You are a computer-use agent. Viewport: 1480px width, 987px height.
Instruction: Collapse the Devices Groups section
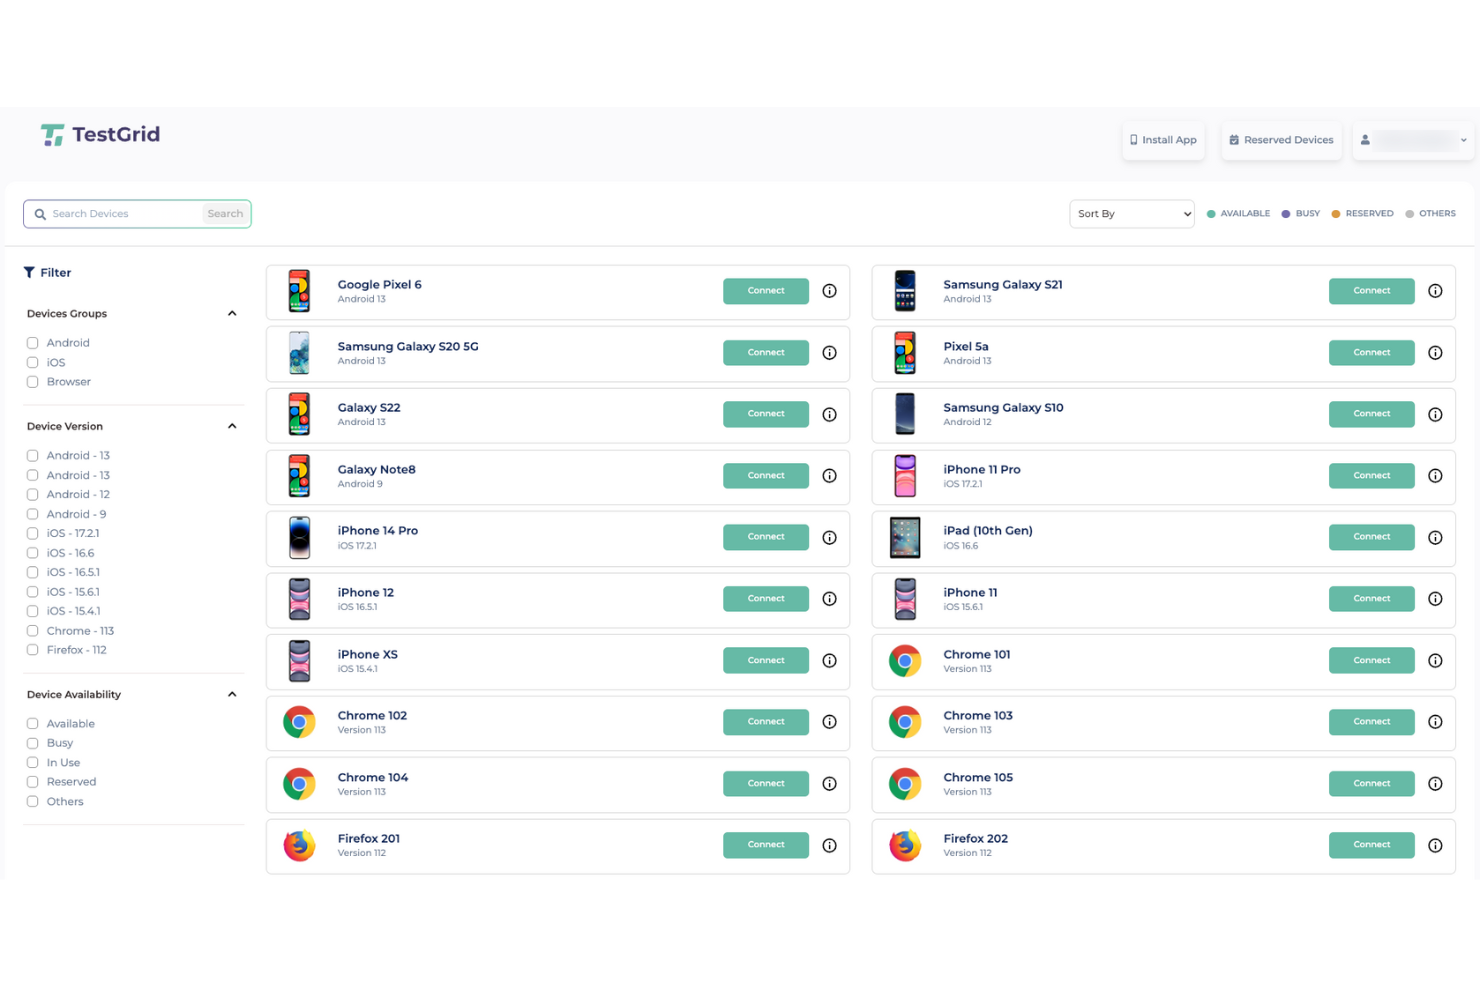click(232, 314)
